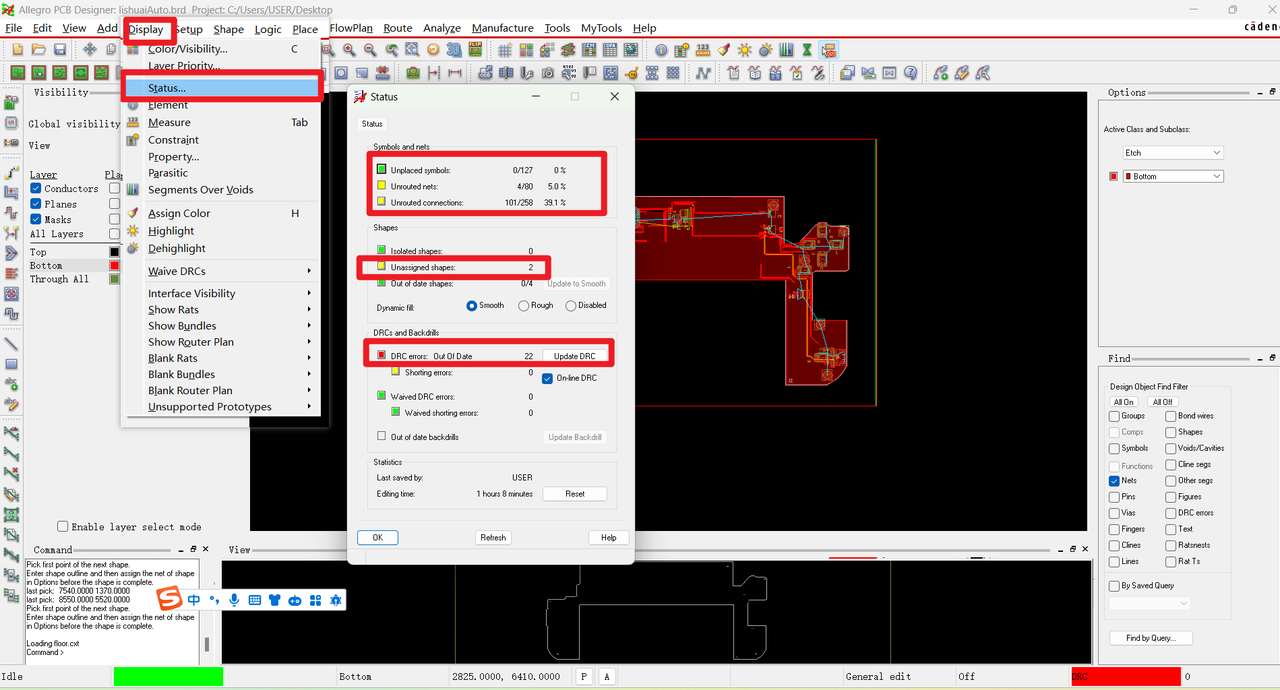Uncheck the On-line DRC checkbox
Image resolution: width=1280 pixels, height=690 pixels.
tap(548, 378)
